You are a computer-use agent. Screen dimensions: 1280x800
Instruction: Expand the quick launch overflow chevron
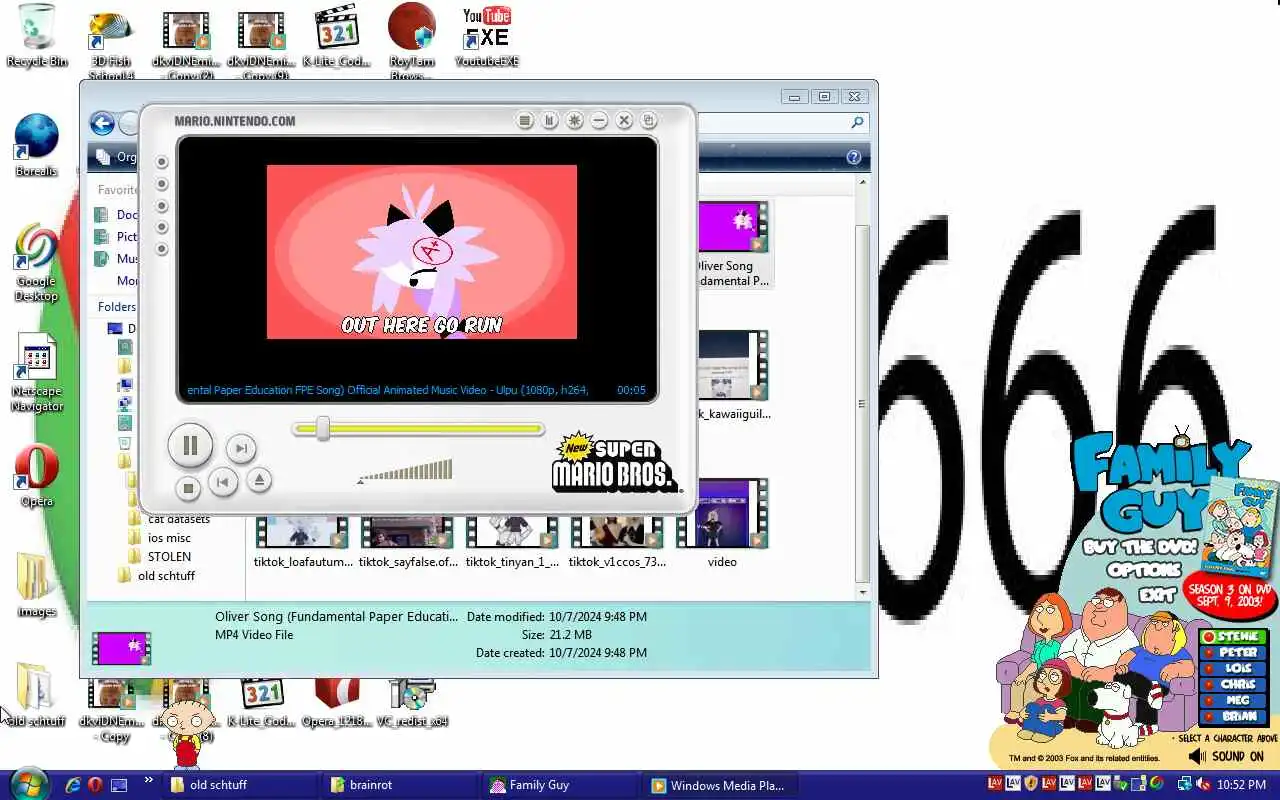coord(149,780)
